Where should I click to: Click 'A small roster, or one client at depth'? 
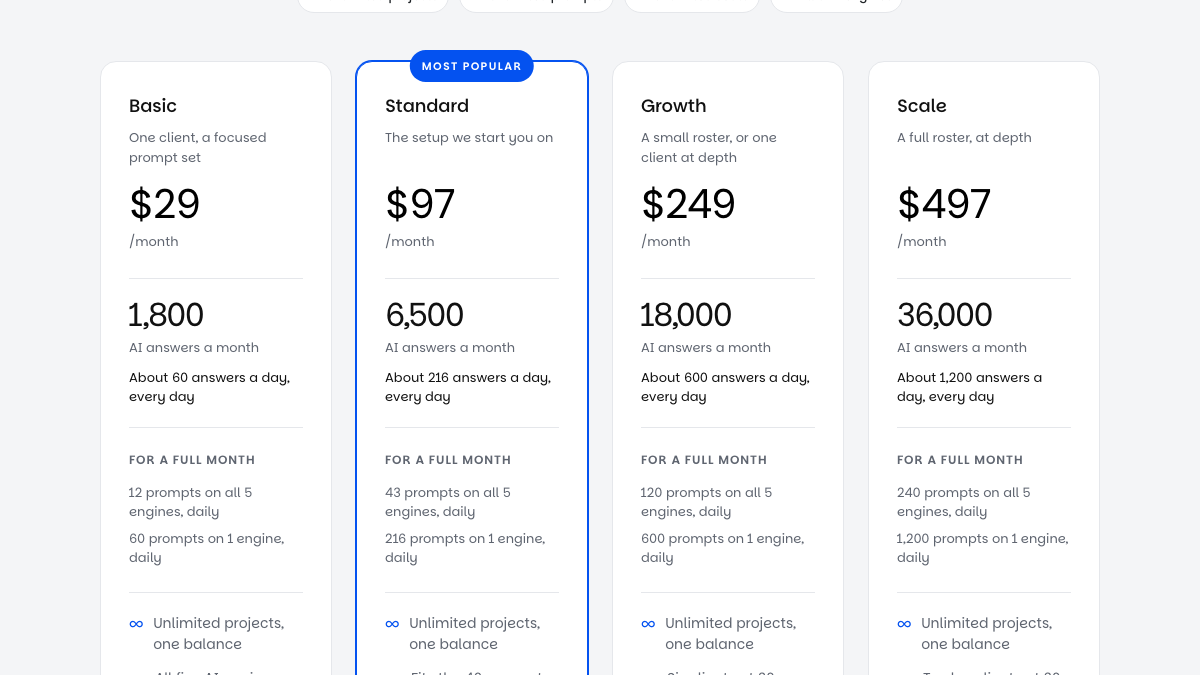coord(709,148)
